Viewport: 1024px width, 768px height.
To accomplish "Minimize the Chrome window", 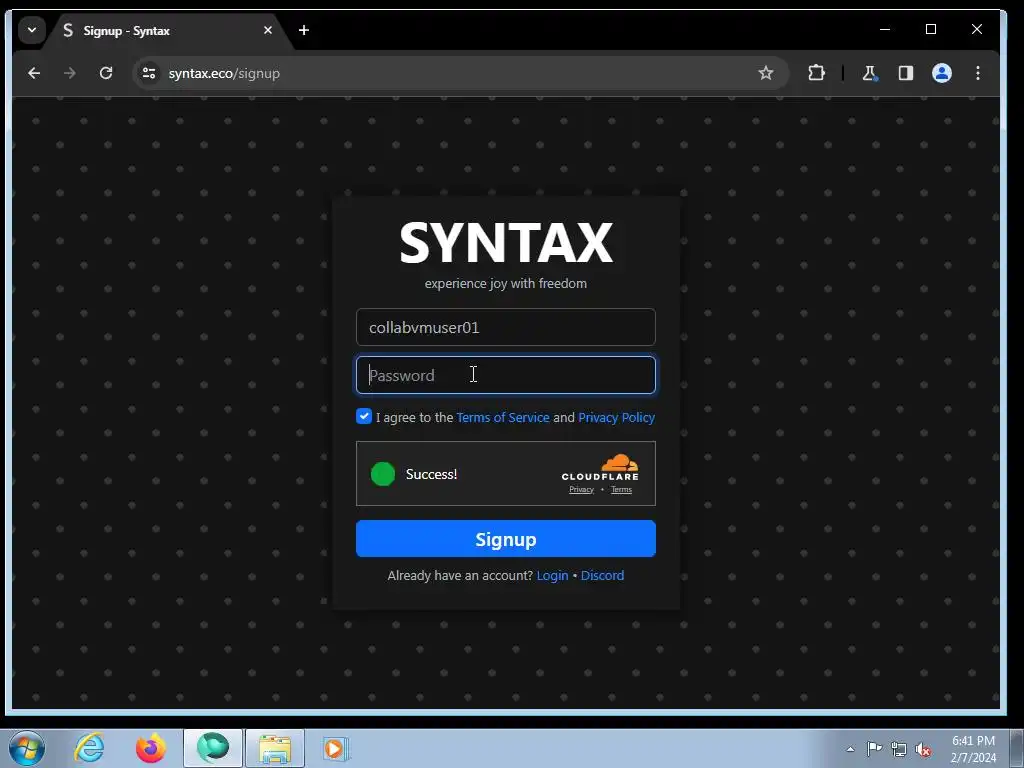I will [885, 29].
